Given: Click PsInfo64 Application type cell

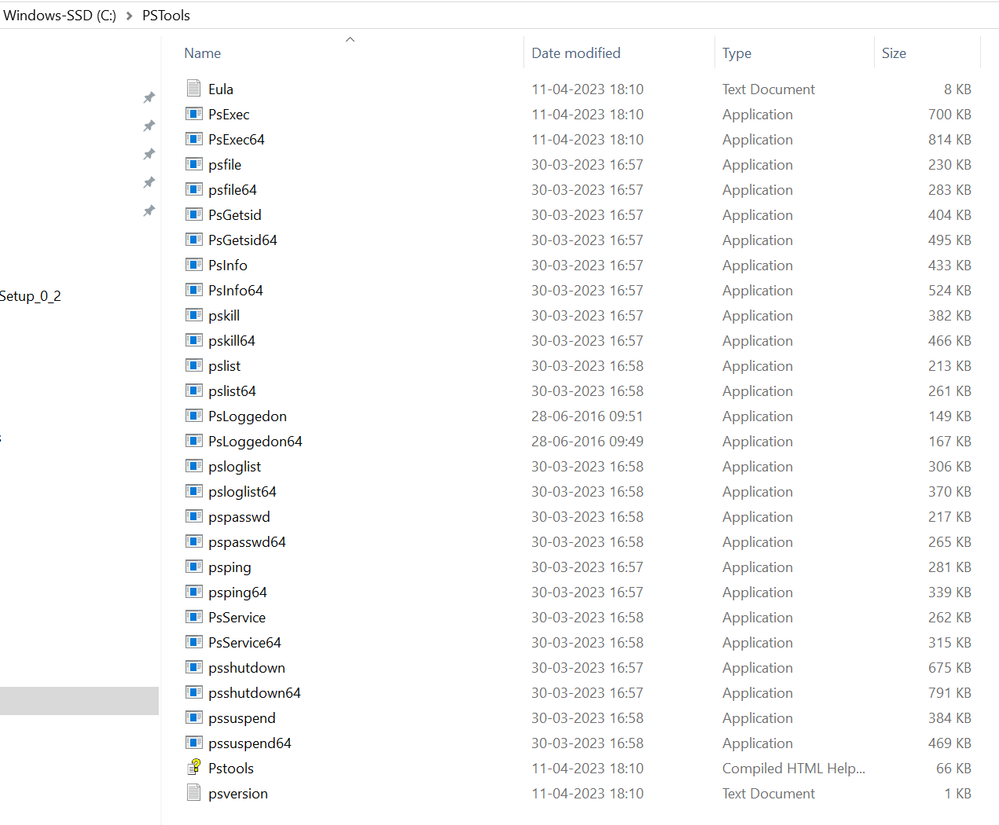Looking at the screenshot, I should (758, 290).
